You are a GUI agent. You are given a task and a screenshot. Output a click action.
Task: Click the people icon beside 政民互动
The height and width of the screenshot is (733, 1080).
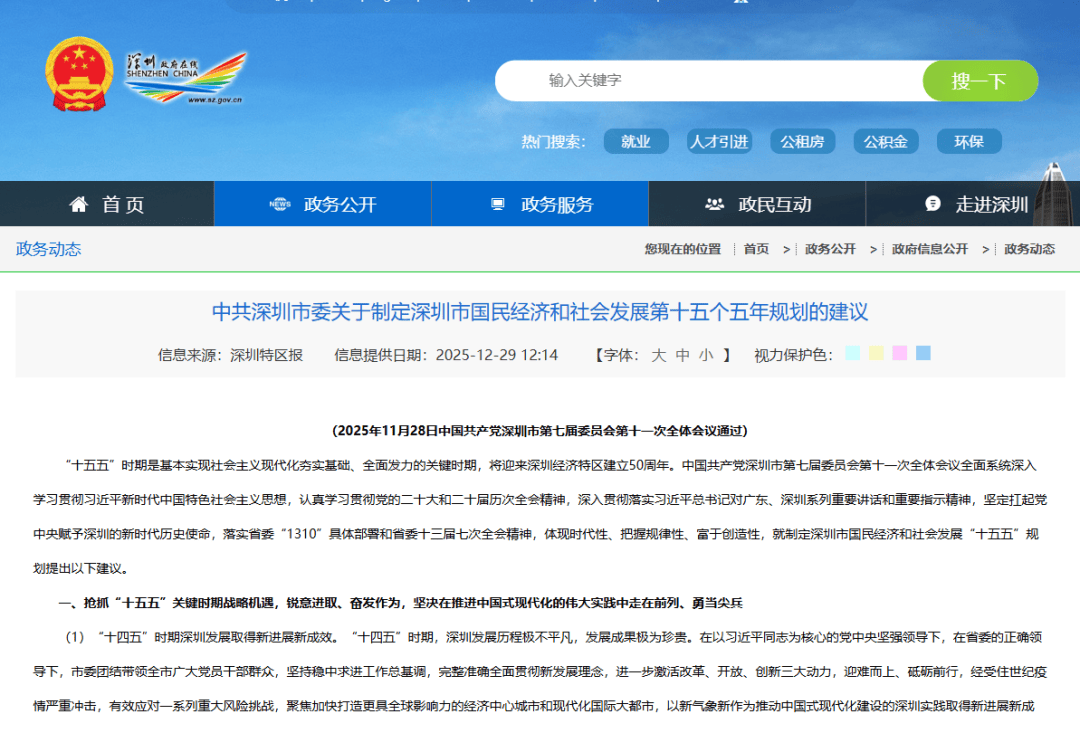pyautogui.click(x=714, y=204)
